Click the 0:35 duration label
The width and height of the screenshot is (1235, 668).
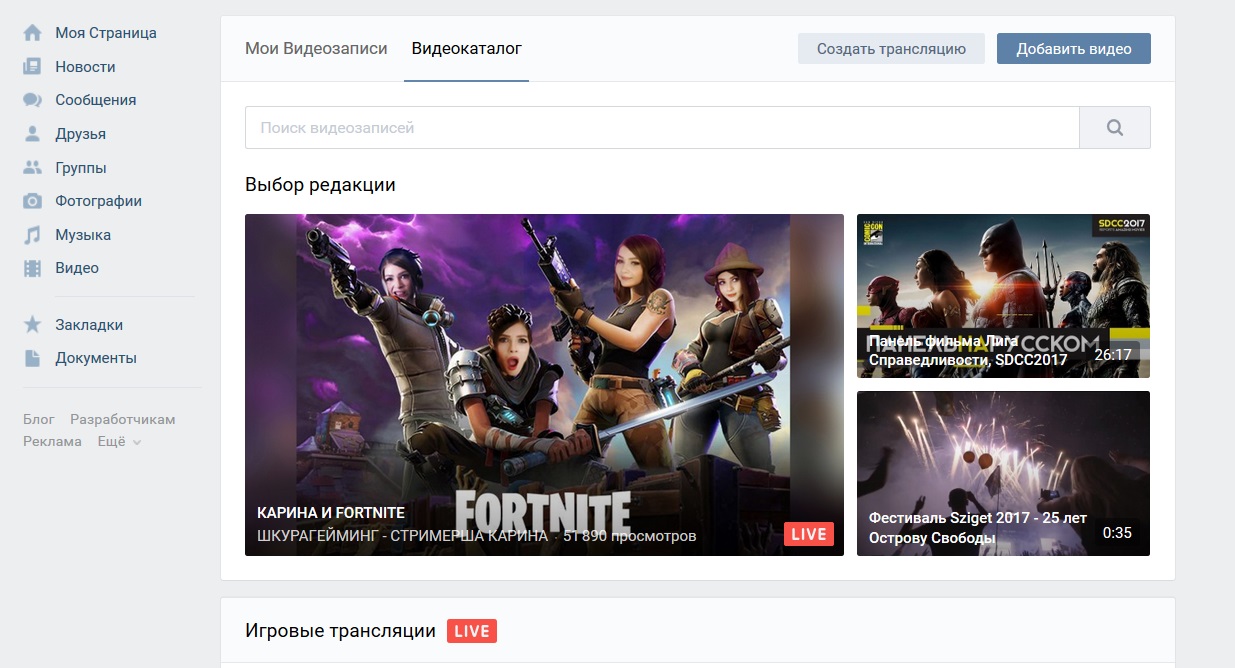click(x=1117, y=533)
